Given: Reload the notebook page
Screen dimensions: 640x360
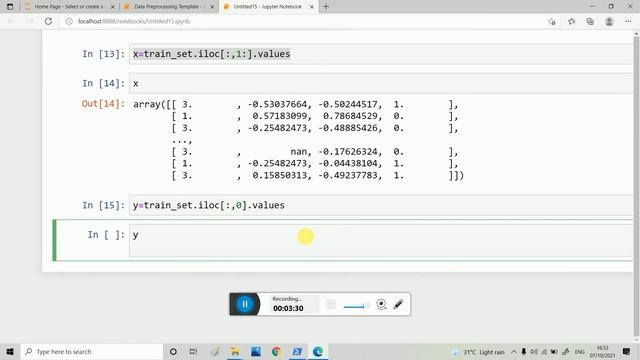Looking at the screenshot, I should [x=48, y=21].
